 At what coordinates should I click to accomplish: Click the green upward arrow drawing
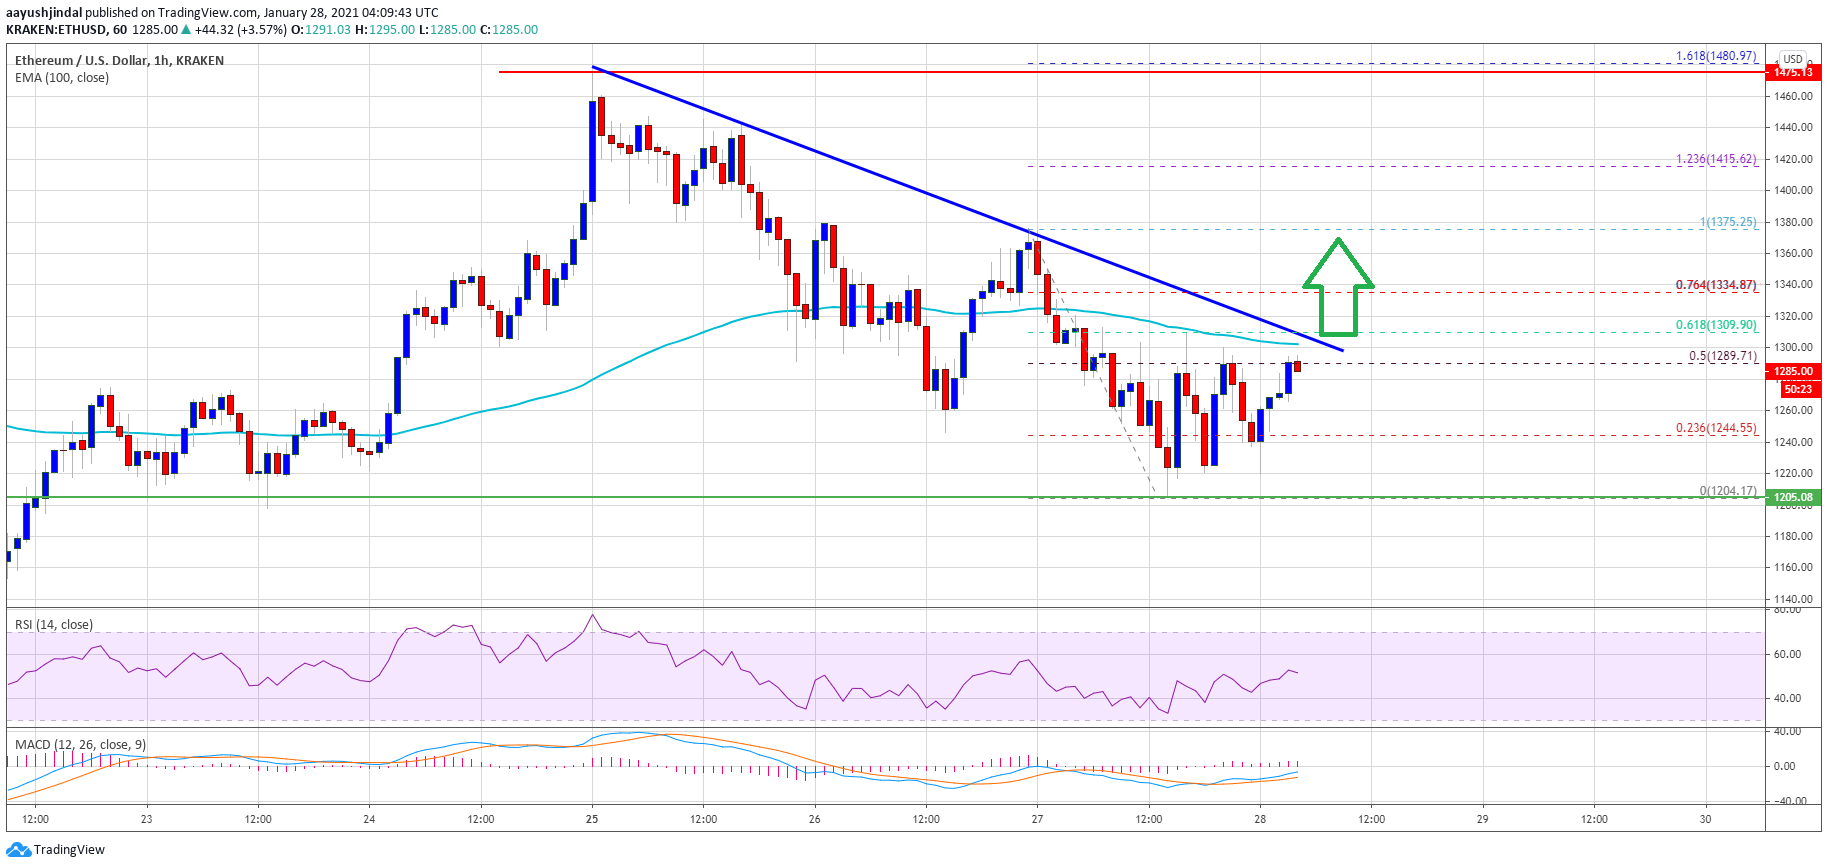(x=1338, y=288)
